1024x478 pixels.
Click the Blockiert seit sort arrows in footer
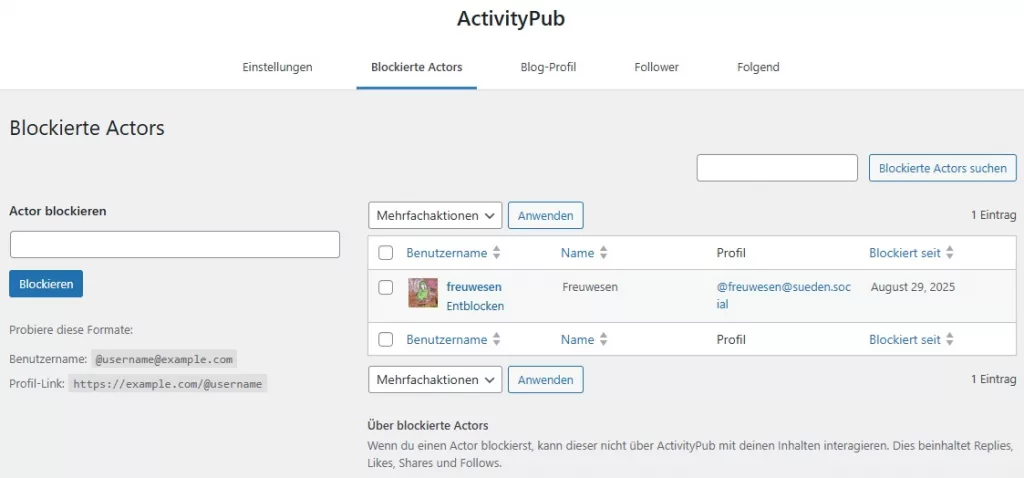tap(950, 340)
